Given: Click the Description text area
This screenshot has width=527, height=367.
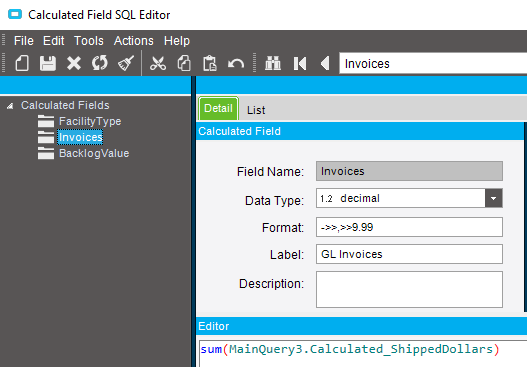Looking at the screenshot, I should [x=409, y=290].
